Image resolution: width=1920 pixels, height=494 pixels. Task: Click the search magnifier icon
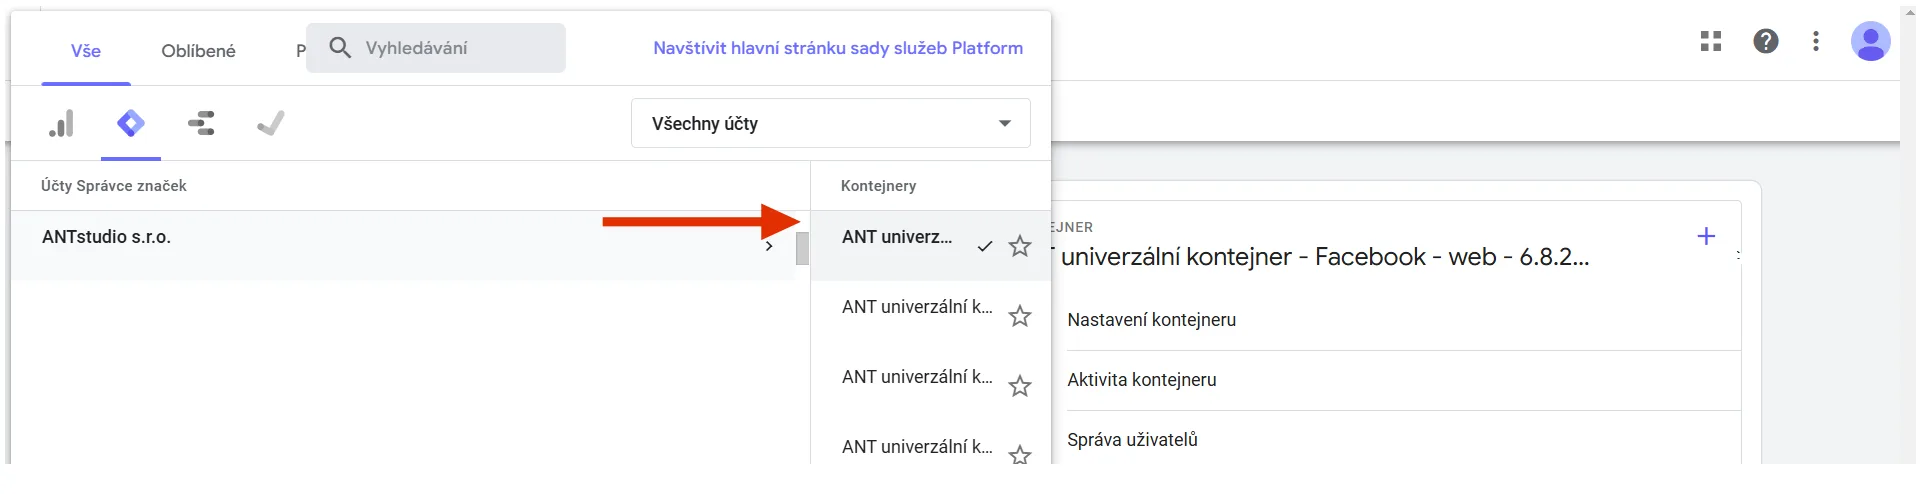[340, 48]
